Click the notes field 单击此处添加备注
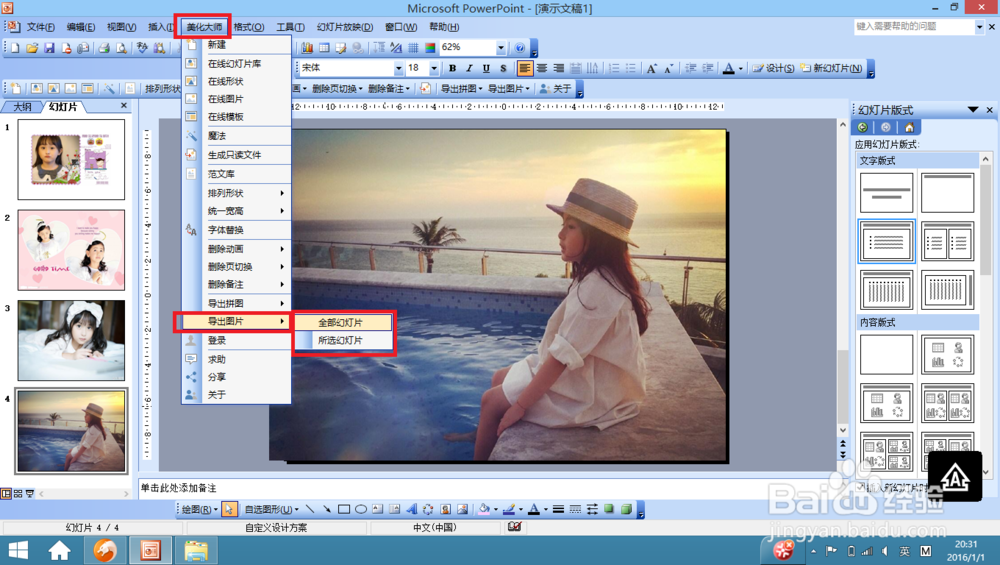 488,488
